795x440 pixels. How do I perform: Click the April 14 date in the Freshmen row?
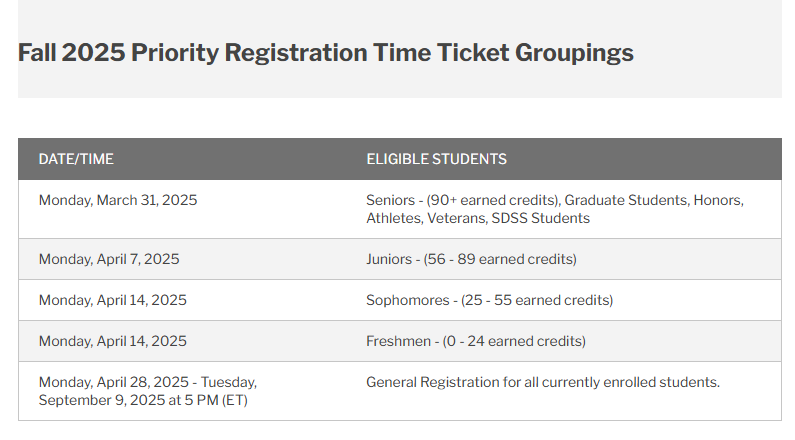pos(112,341)
